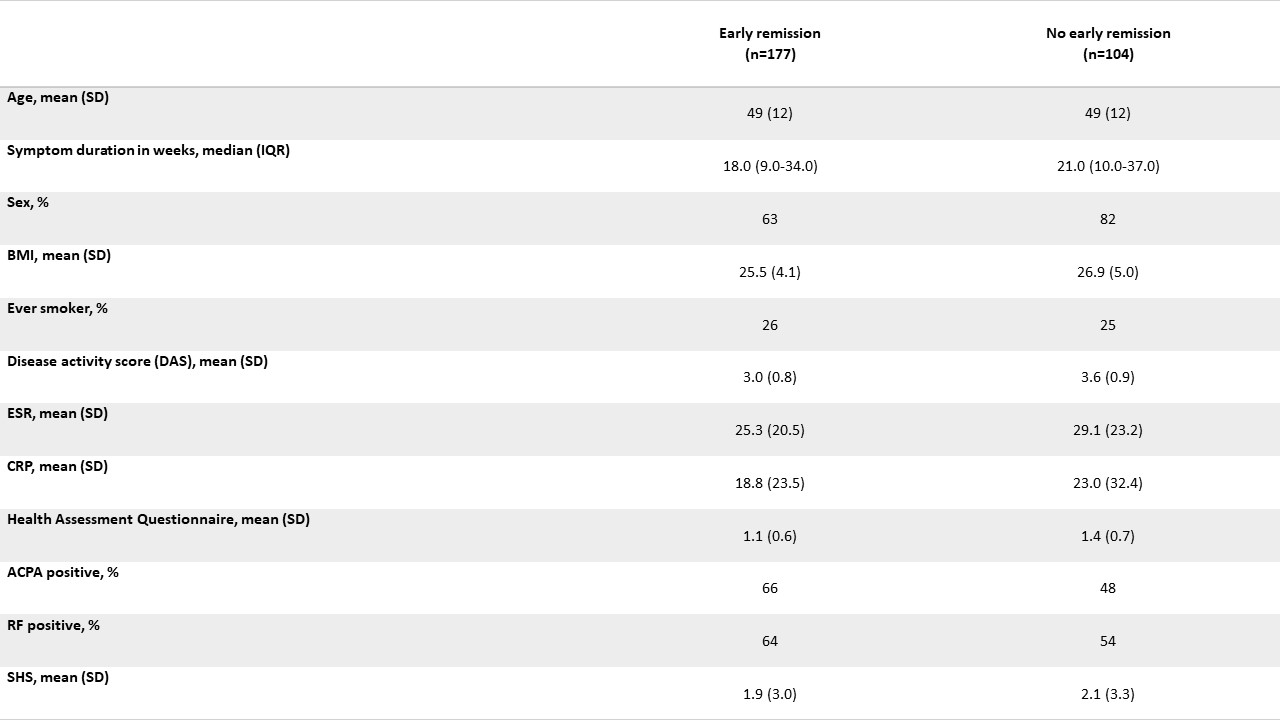The image size is (1280, 720).
Task: Select the "Ever smoker, %" row label
Action: (57, 309)
